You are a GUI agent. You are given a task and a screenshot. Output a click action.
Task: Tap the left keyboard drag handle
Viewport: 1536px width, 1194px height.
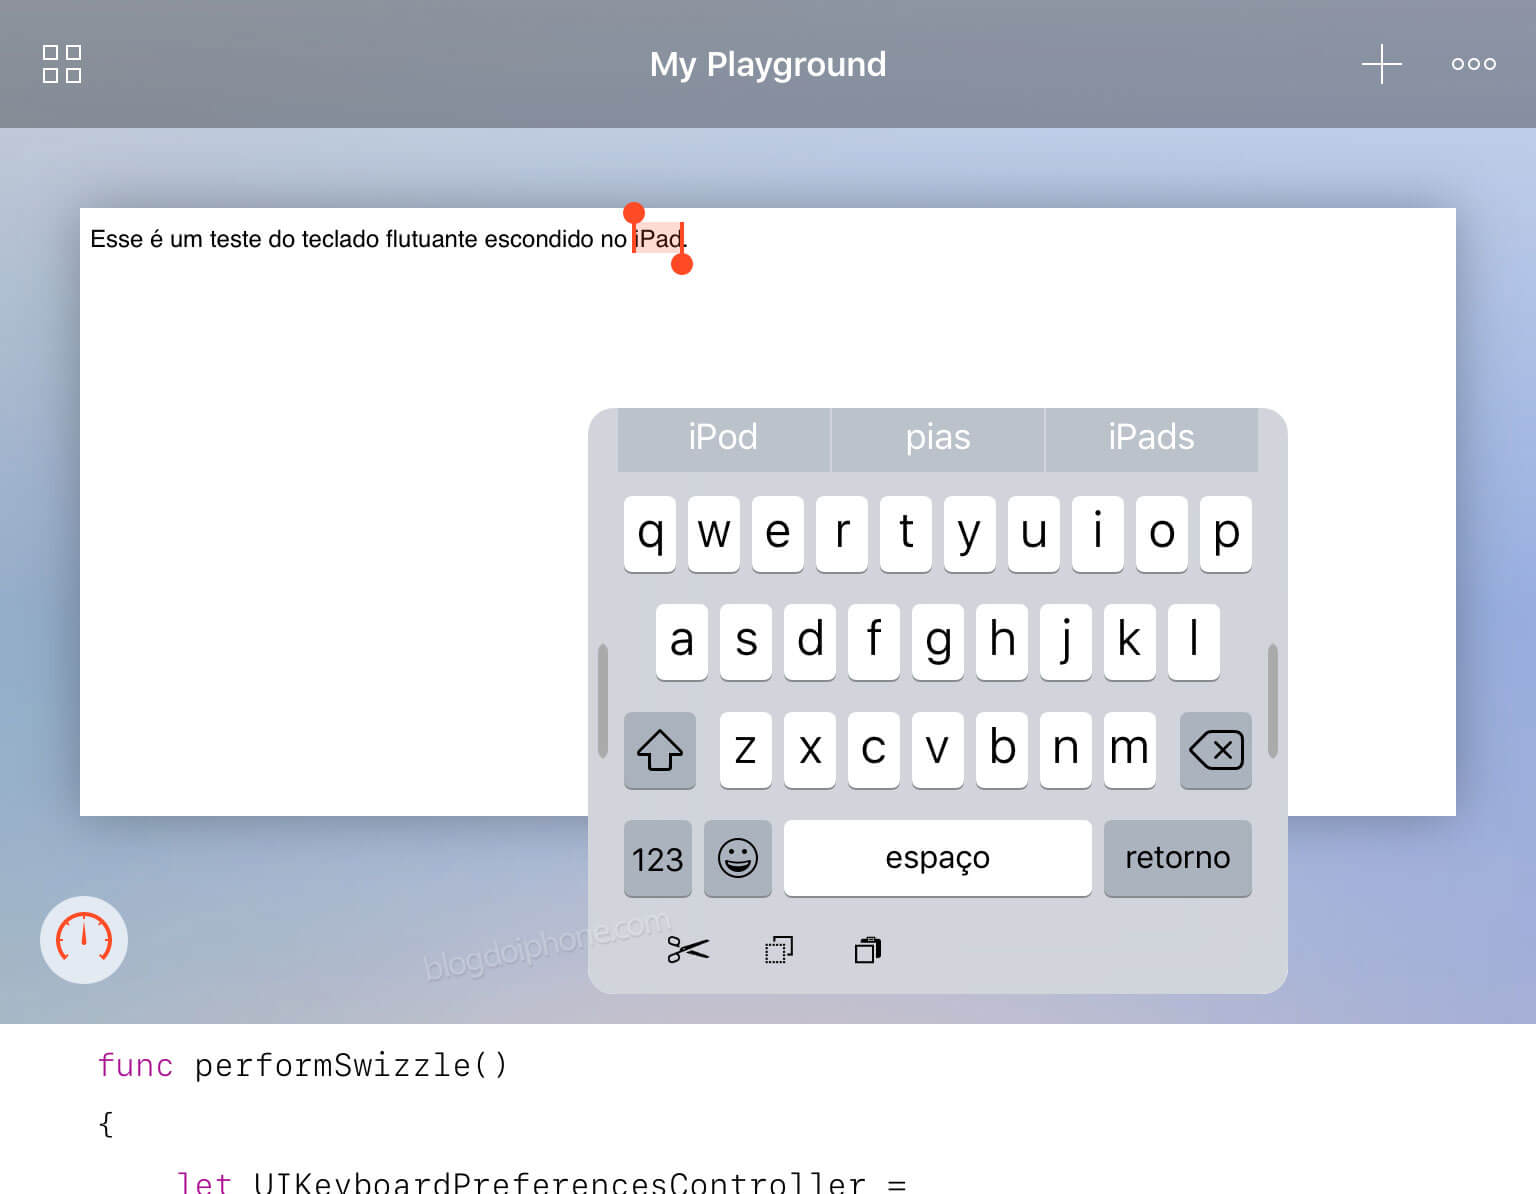[603, 701]
